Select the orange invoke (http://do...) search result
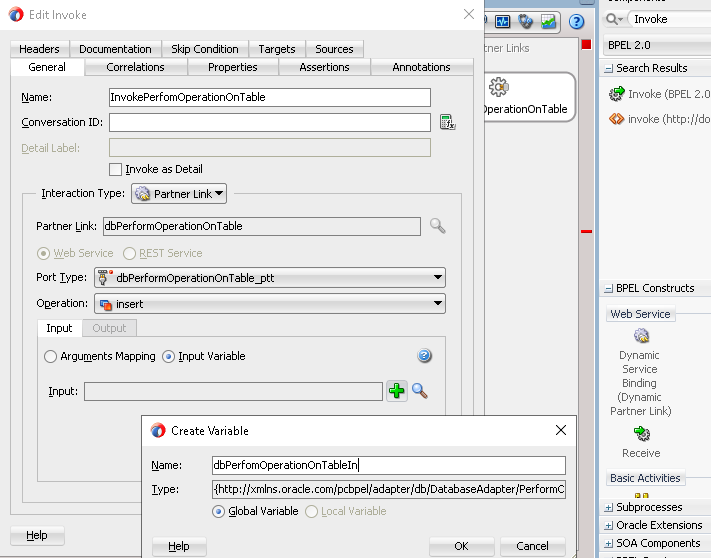Screen dimensions: 711x558 [659, 119]
